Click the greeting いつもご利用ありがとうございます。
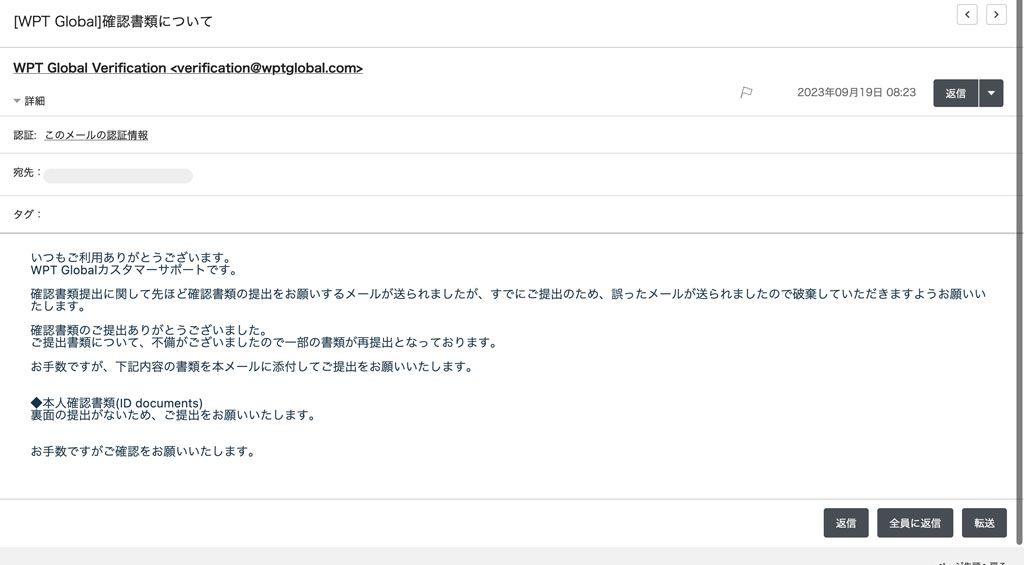Viewport: 1024px width, 565px height. (131, 257)
